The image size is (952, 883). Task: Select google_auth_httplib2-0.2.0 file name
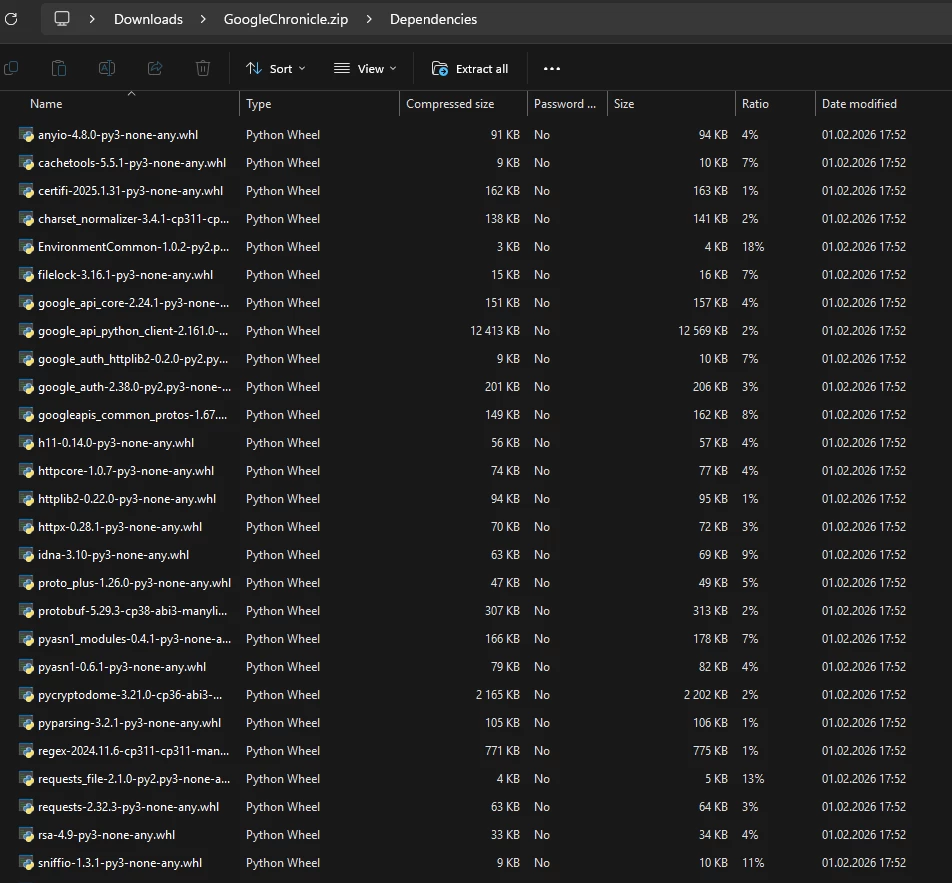[133, 359]
